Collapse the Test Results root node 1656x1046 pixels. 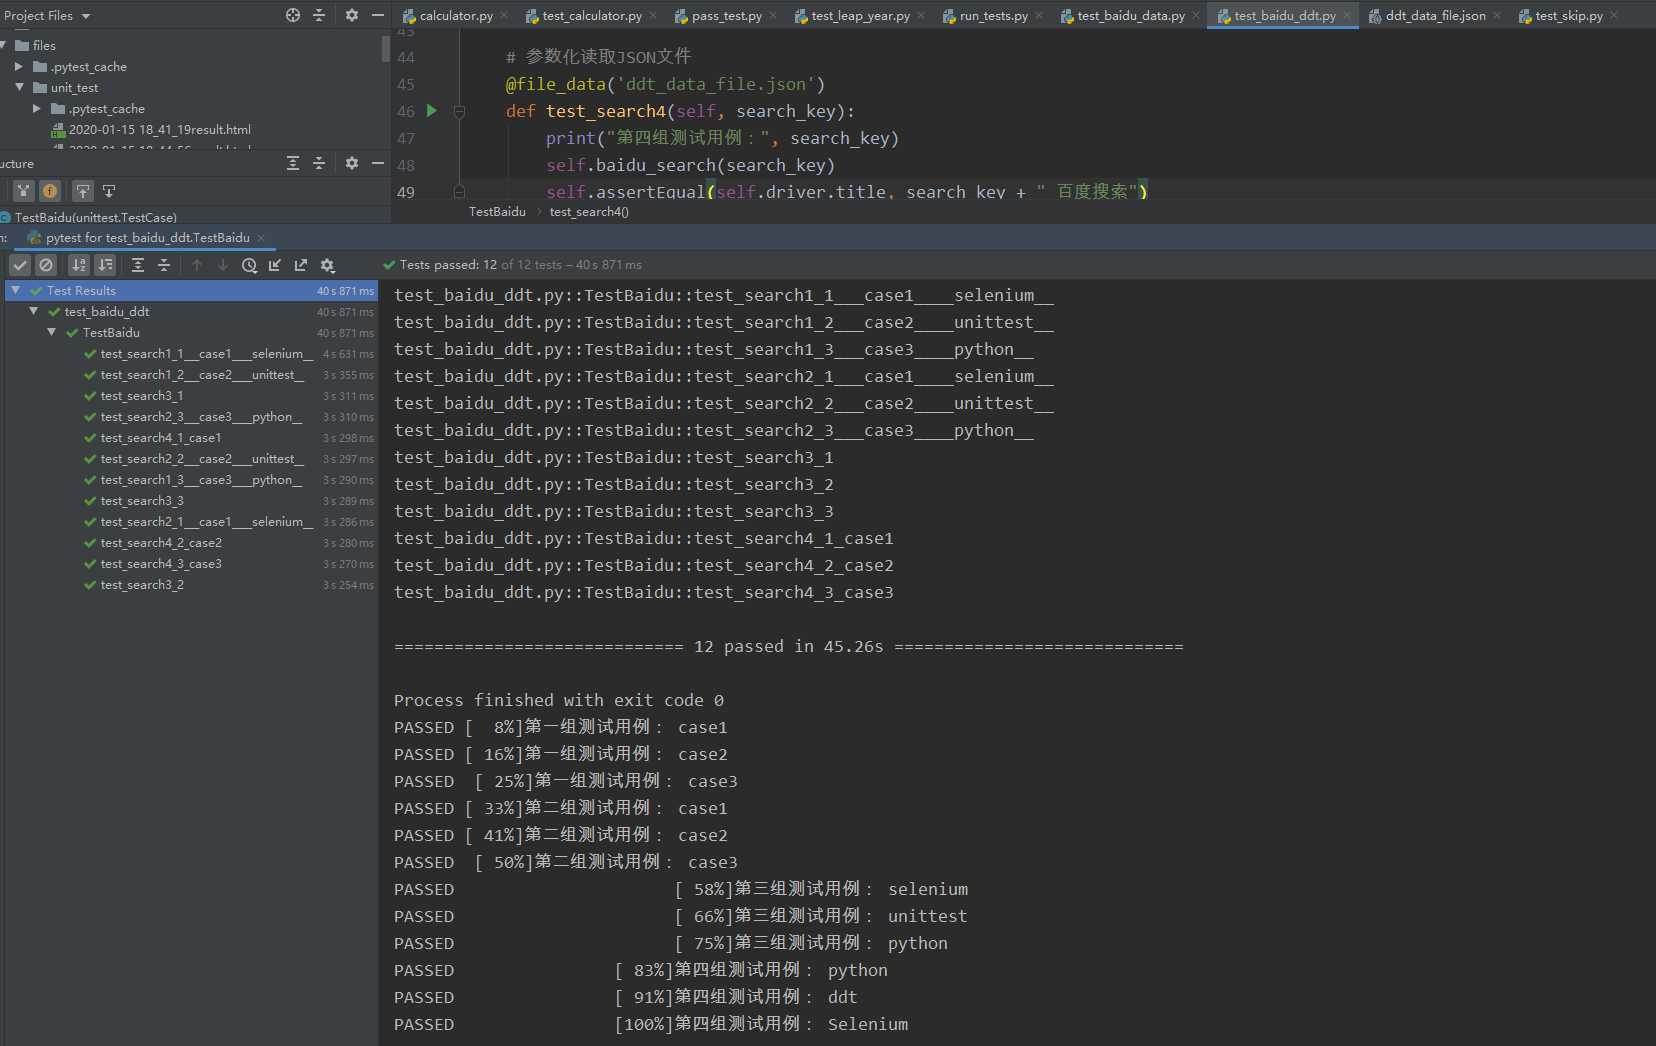pos(16,290)
